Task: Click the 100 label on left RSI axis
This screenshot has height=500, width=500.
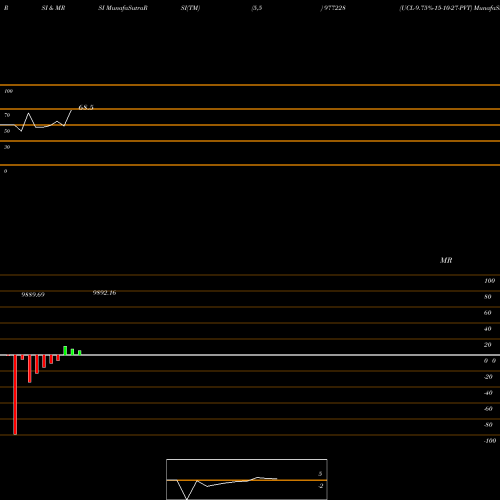Action: [8, 91]
